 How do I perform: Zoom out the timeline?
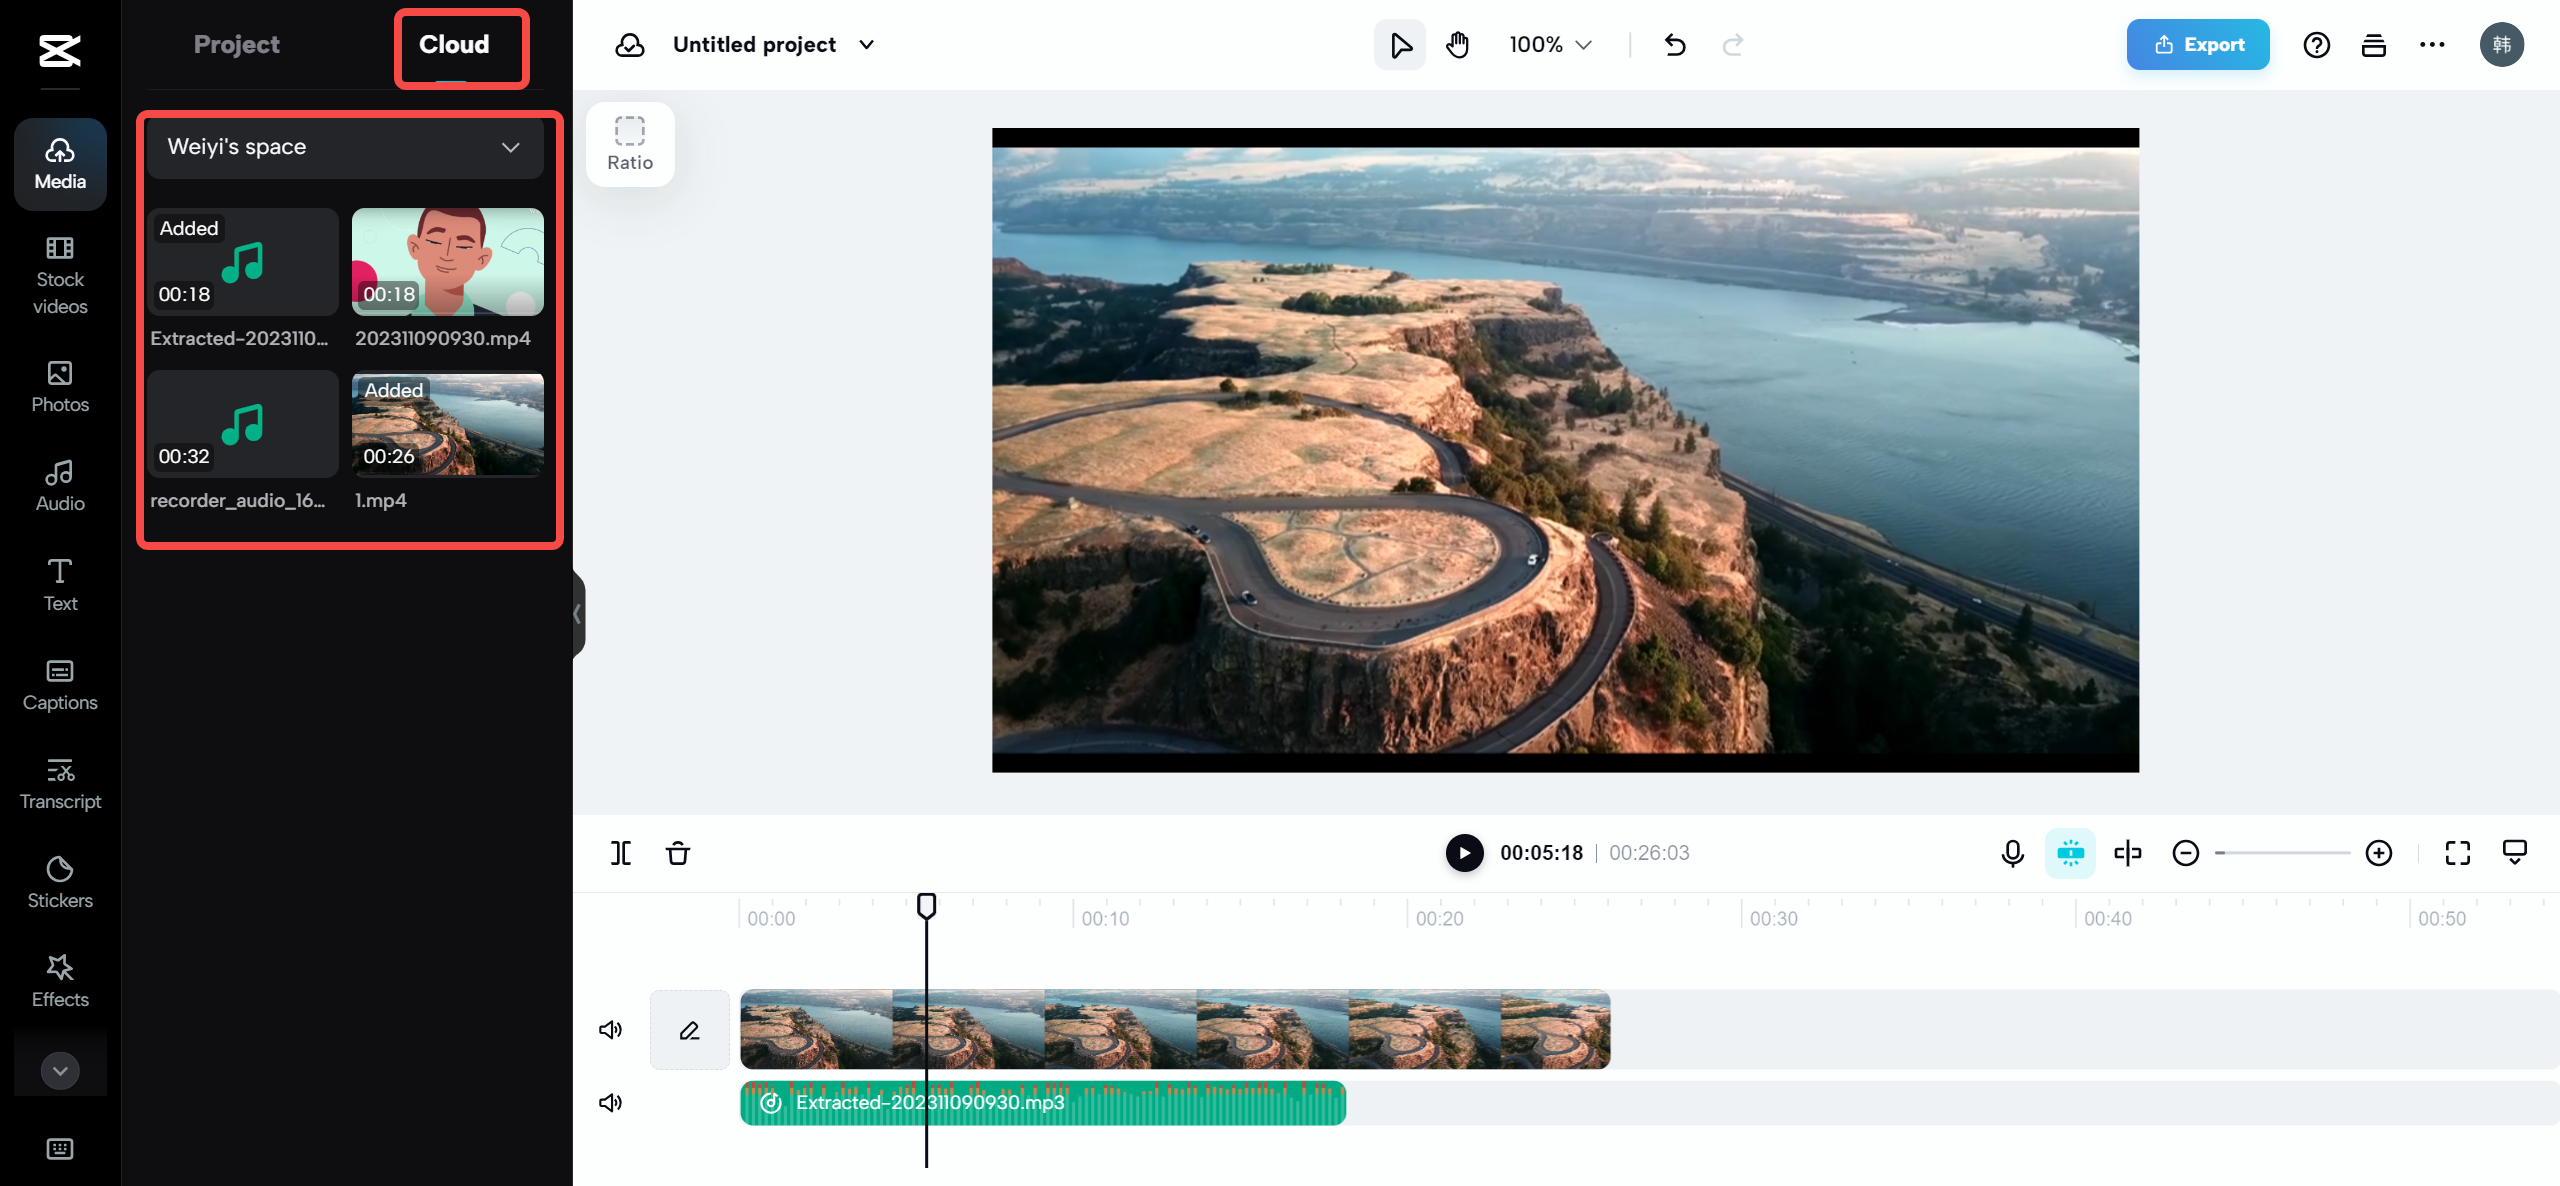click(2186, 853)
